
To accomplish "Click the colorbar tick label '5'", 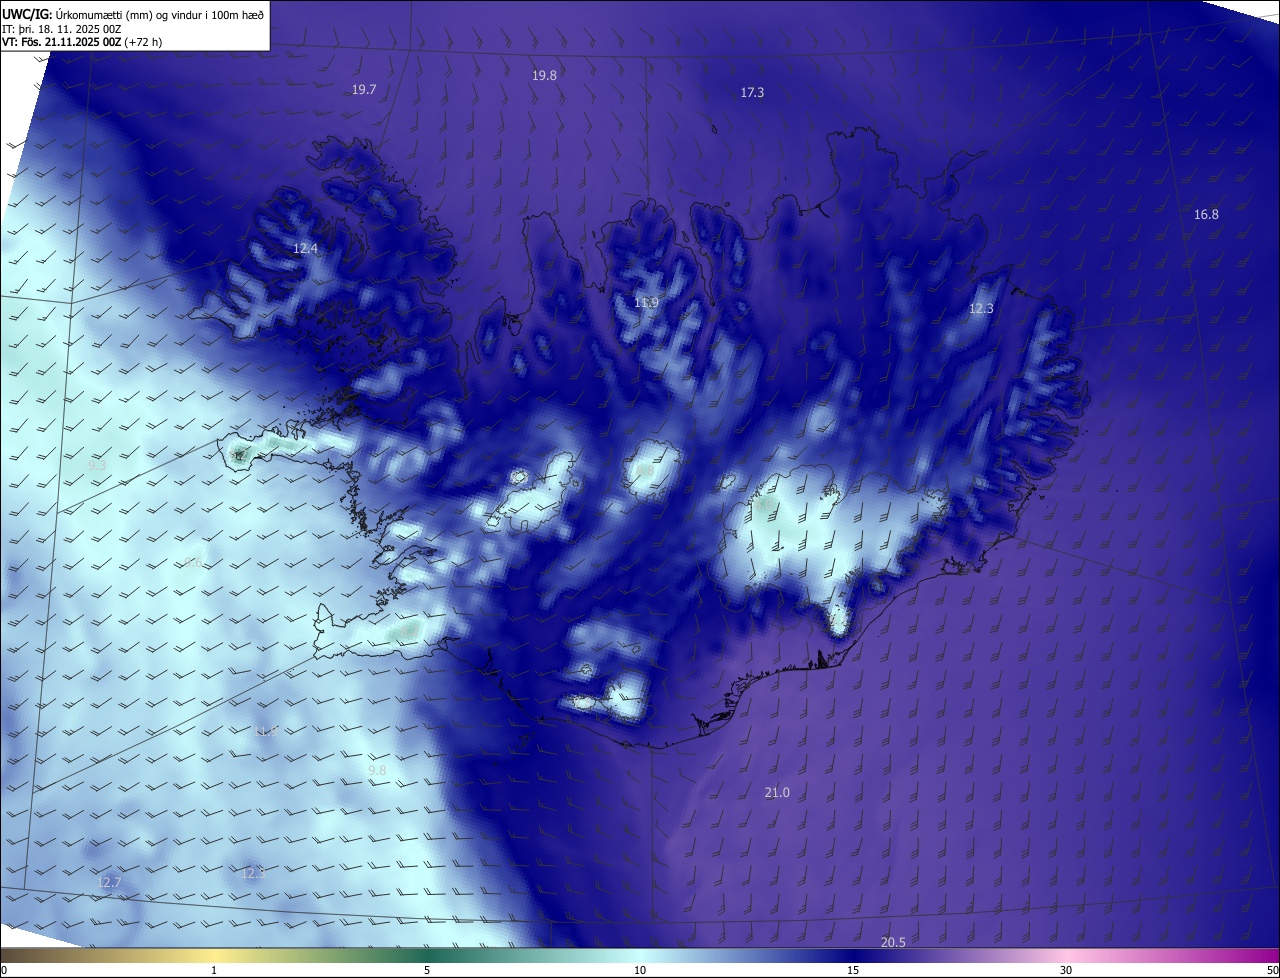I will [x=427, y=971].
